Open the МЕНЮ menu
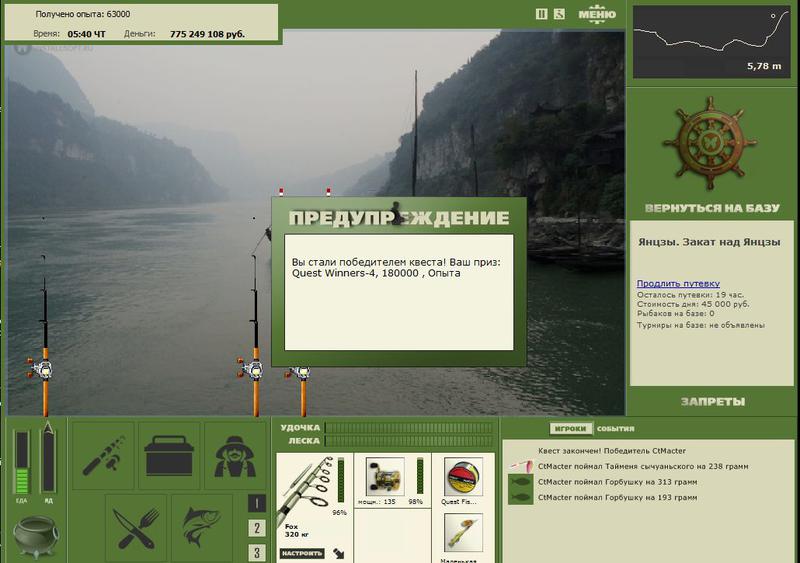Screen dimensions: 800x563 point(597,14)
